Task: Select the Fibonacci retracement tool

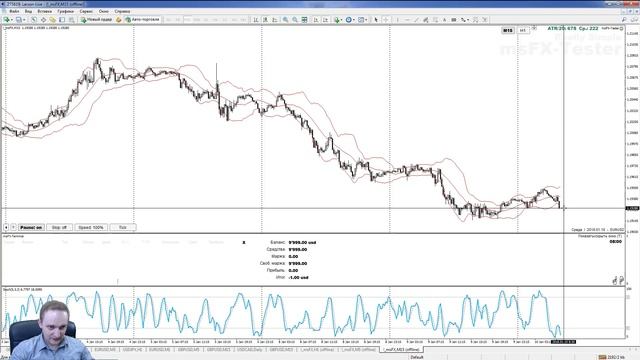Action: pyautogui.click(x=435, y=20)
